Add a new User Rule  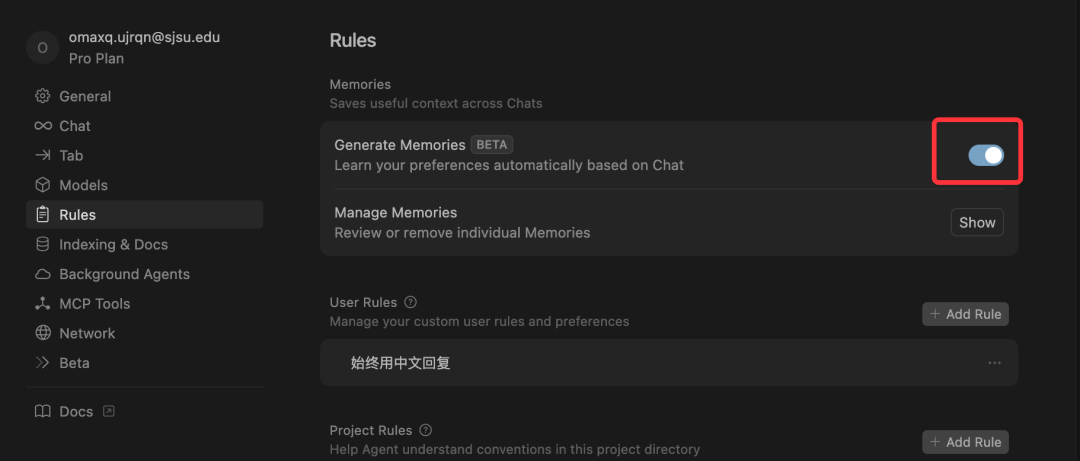pos(965,314)
